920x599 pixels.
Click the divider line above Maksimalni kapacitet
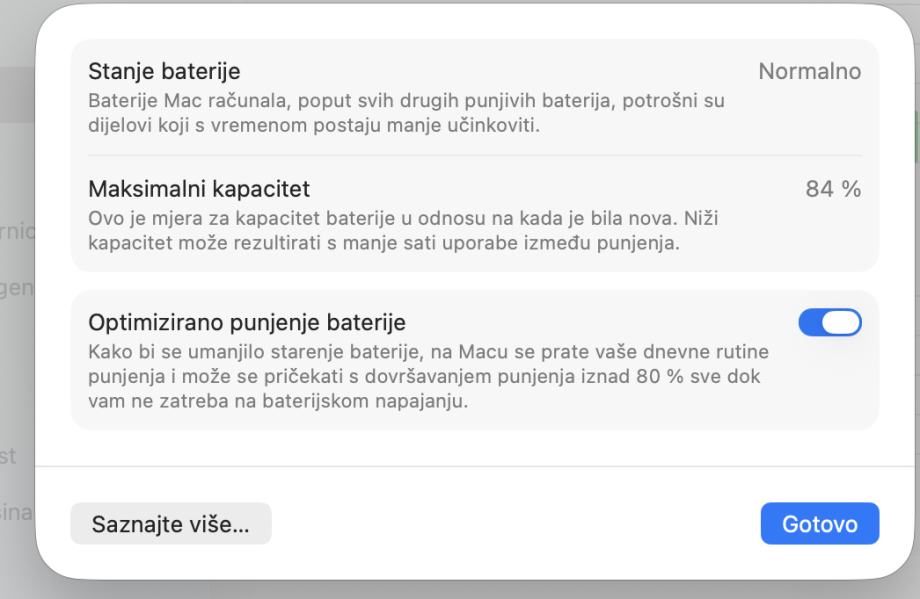tap(474, 155)
